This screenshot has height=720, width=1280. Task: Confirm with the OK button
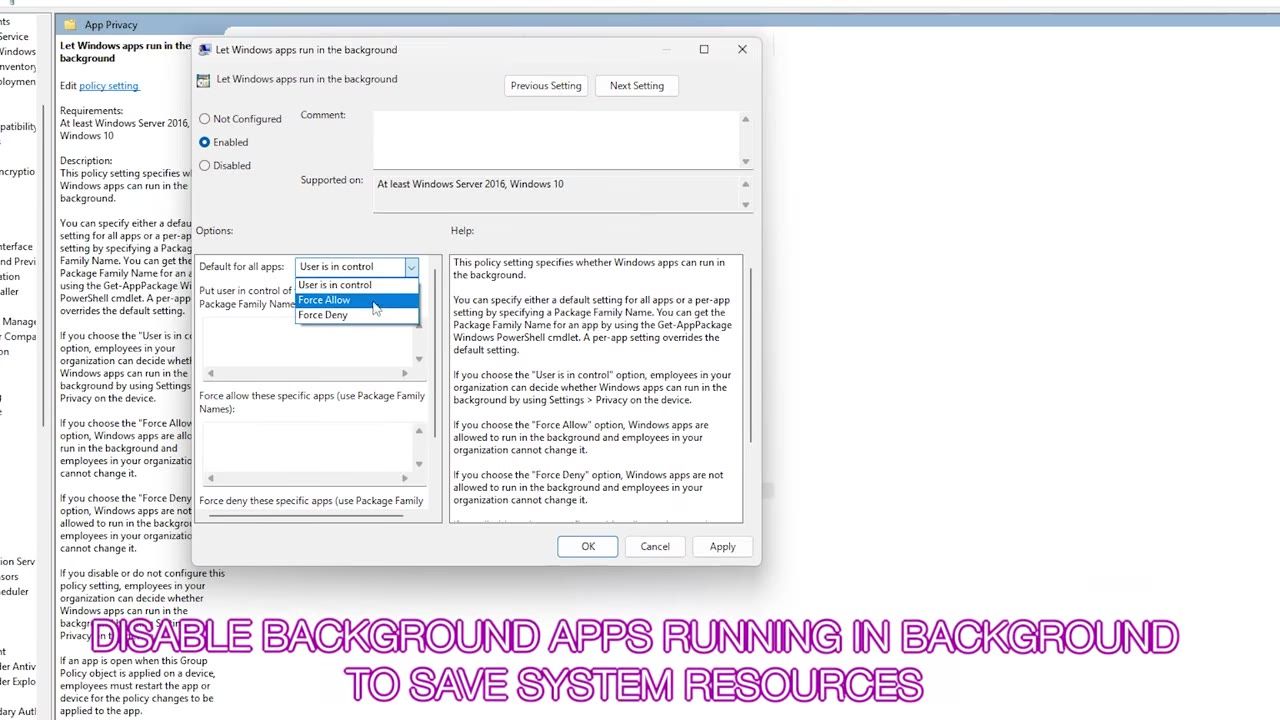click(588, 547)
